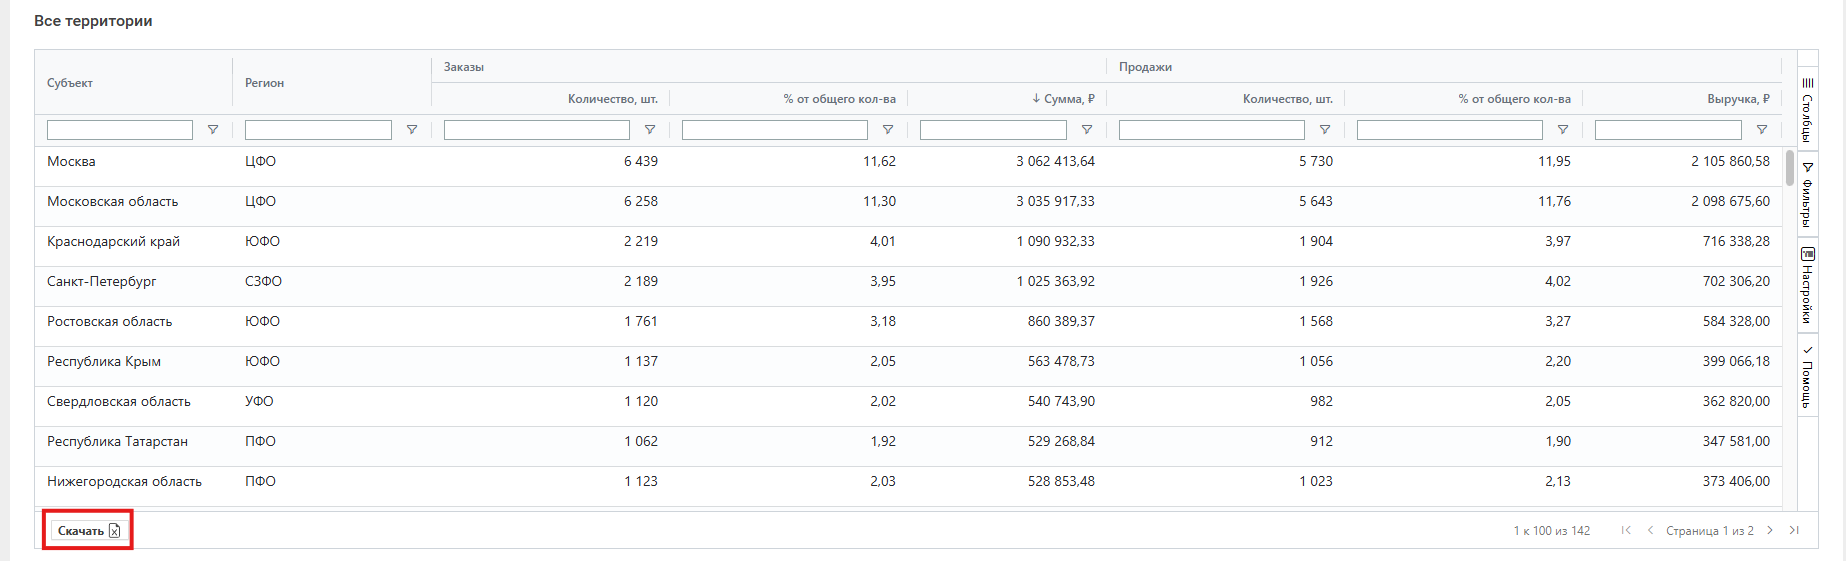Open the Столбцы side panel tab
This screenshot has height=561, width=1846.
click(x=1807, y=108)
